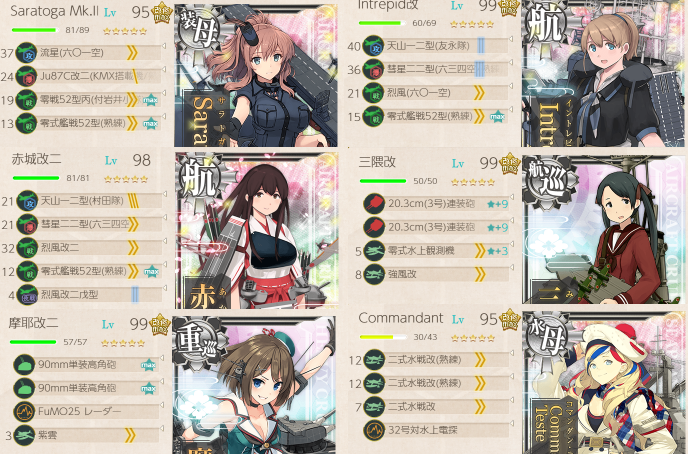
Task: Select the 零式水上観測機 equipment slot
Action: pos(440,251)
